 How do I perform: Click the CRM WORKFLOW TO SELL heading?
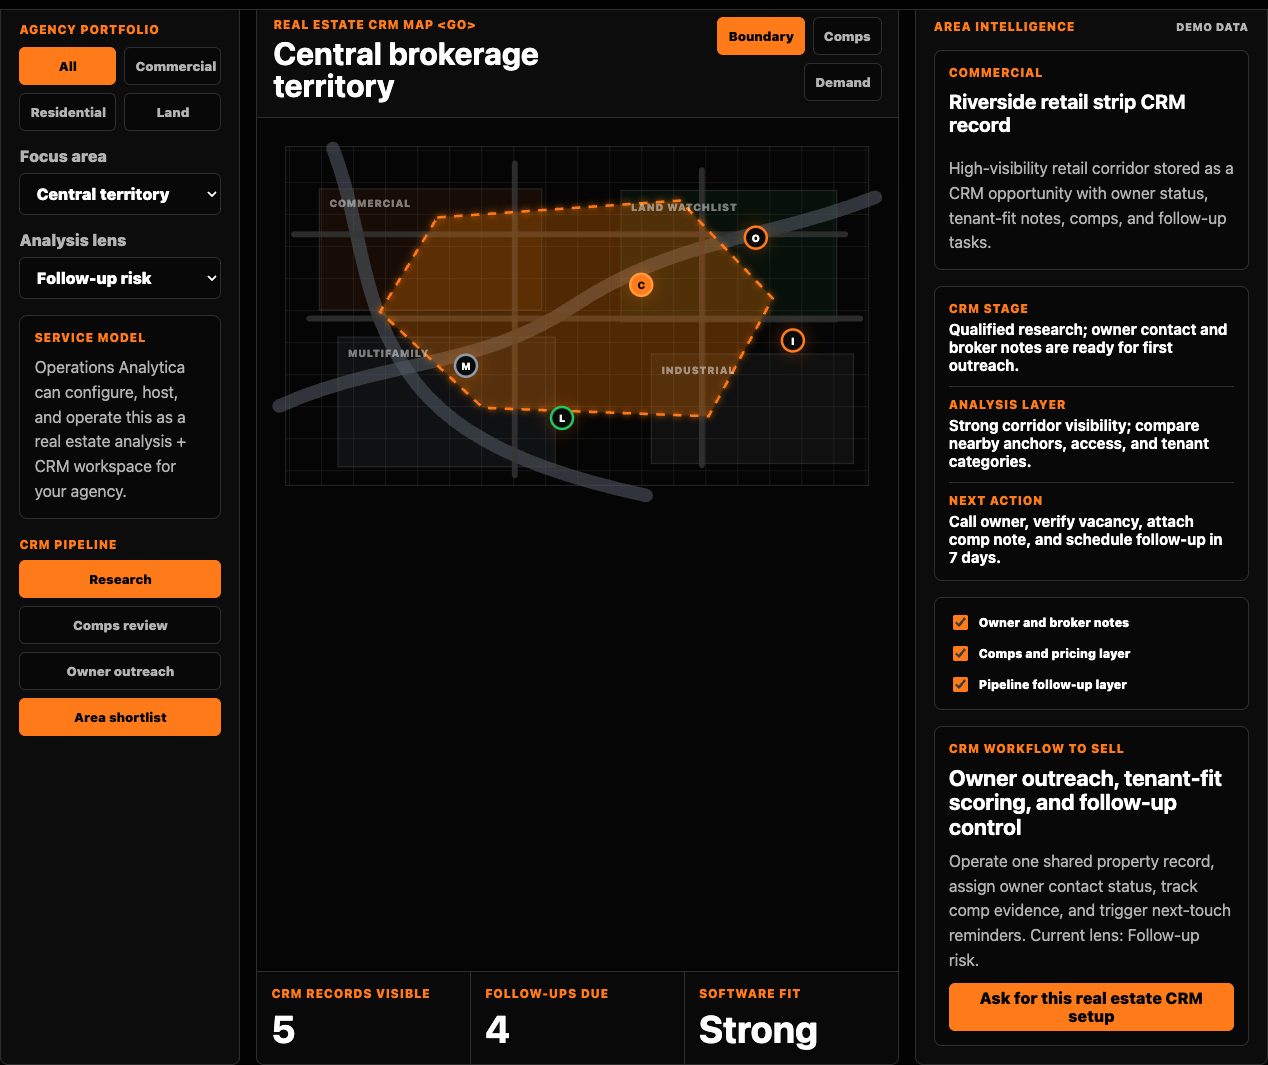point(1036,749)
